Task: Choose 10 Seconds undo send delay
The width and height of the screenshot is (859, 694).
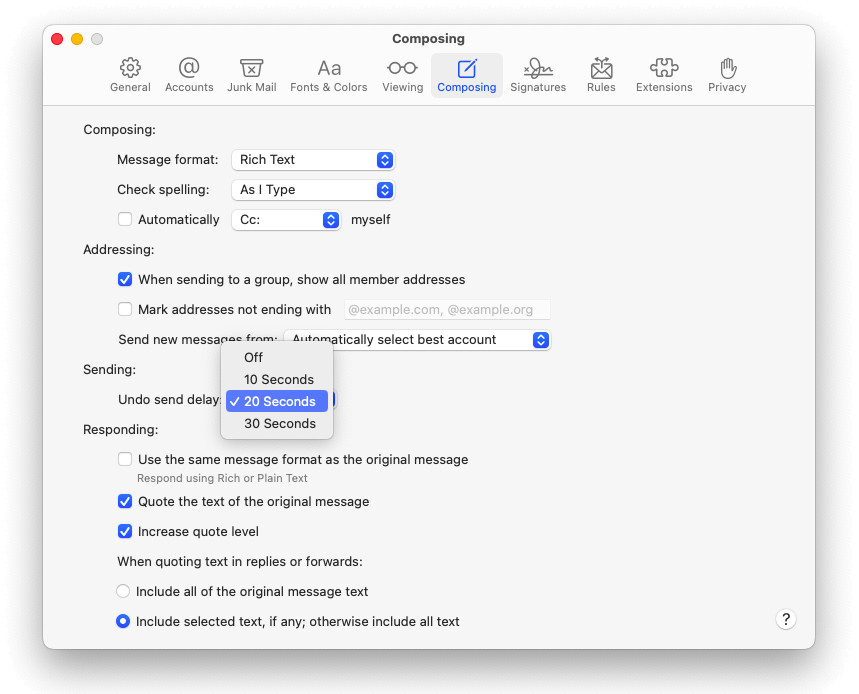Action: point(277,379)
